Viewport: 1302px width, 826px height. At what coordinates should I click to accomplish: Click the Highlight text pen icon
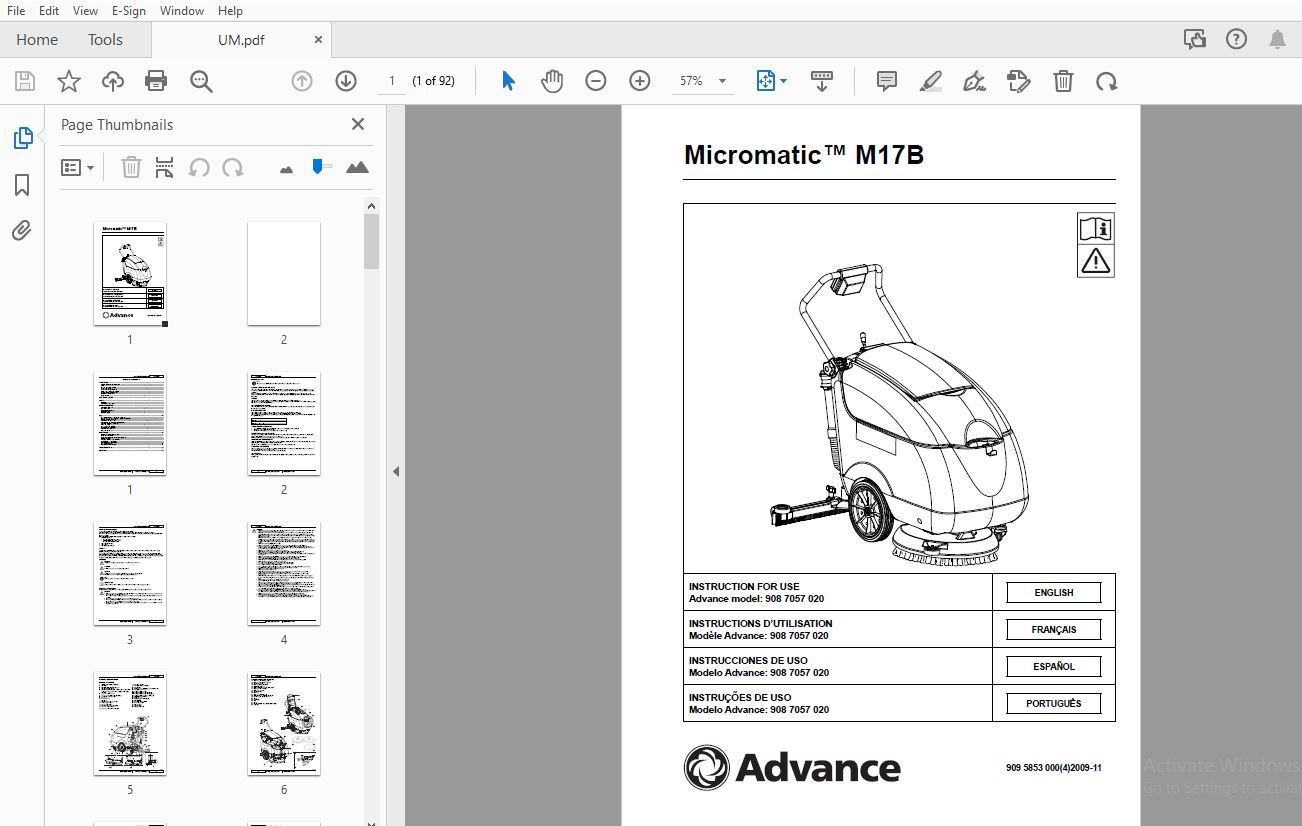(x=930, y=82)
